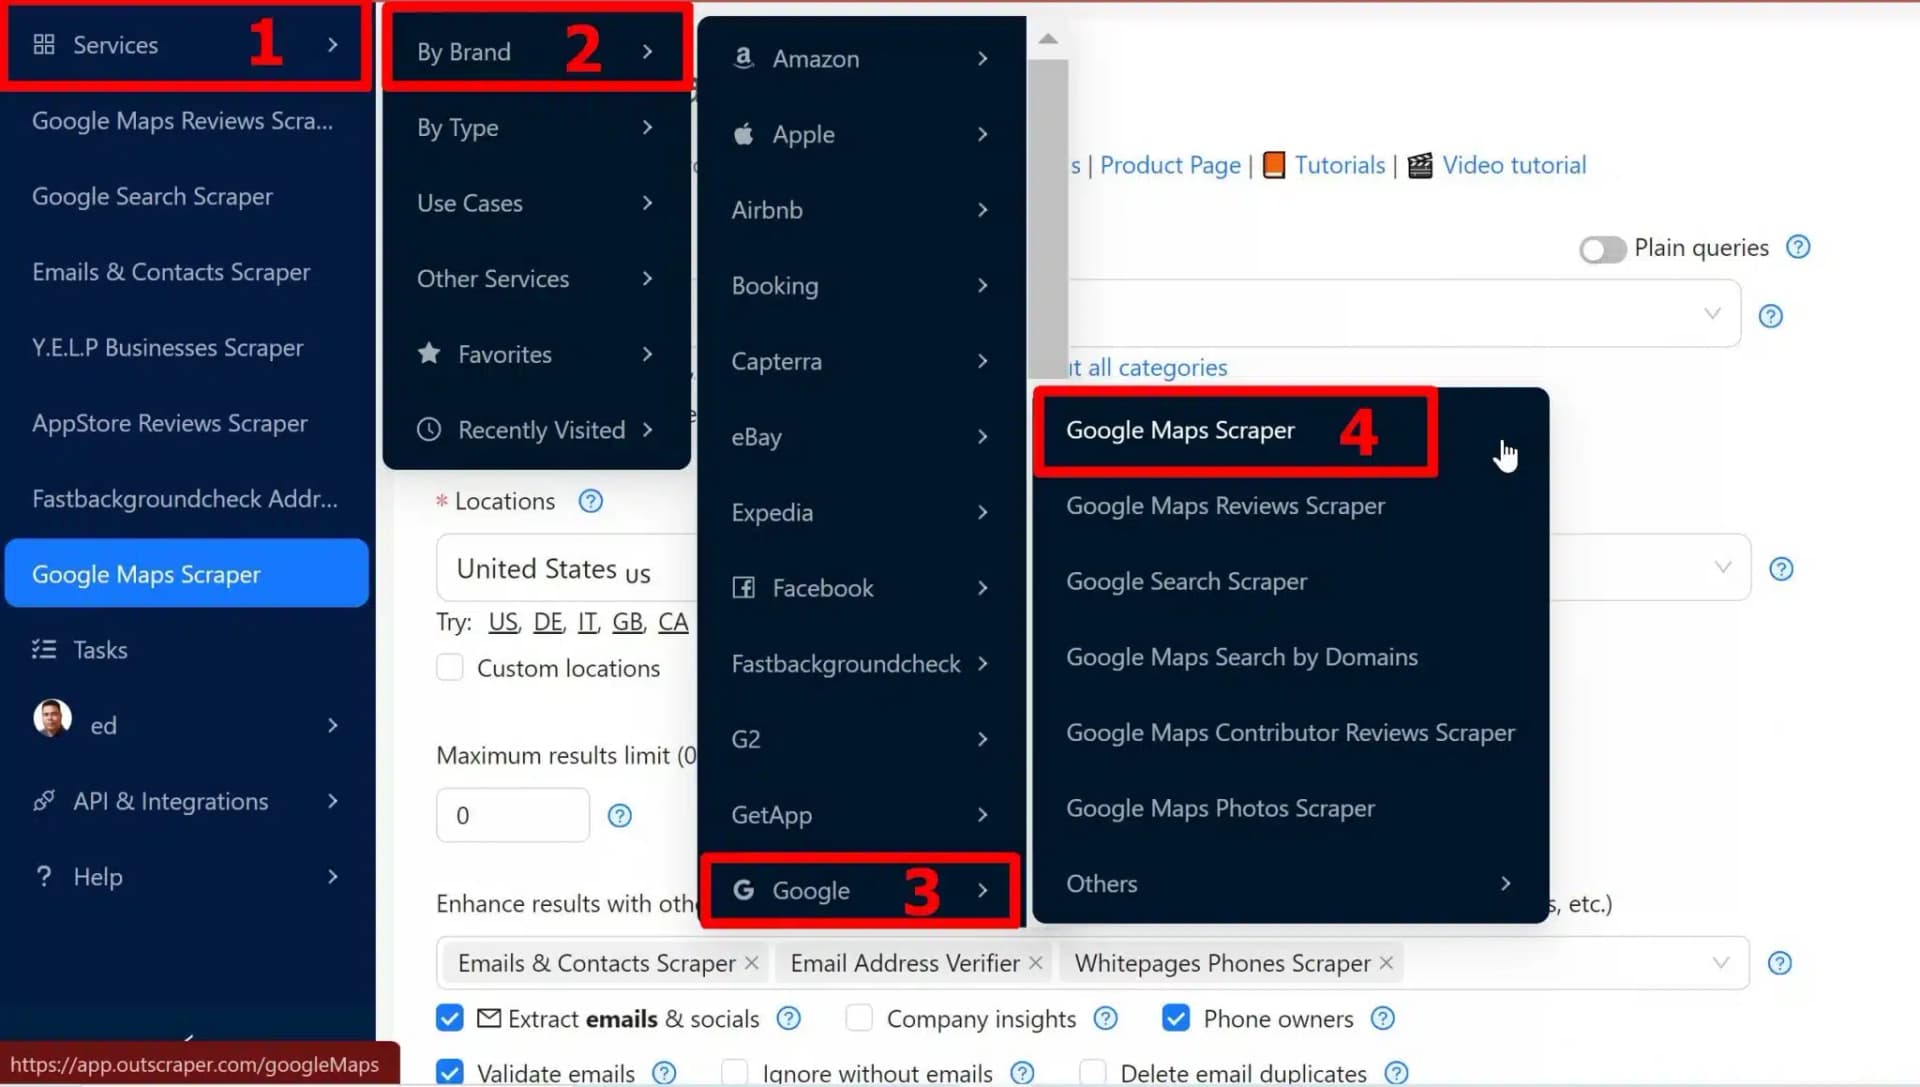Click the Help question mark icon
The image size is (1920, 1087).
(x=44, y=877)
